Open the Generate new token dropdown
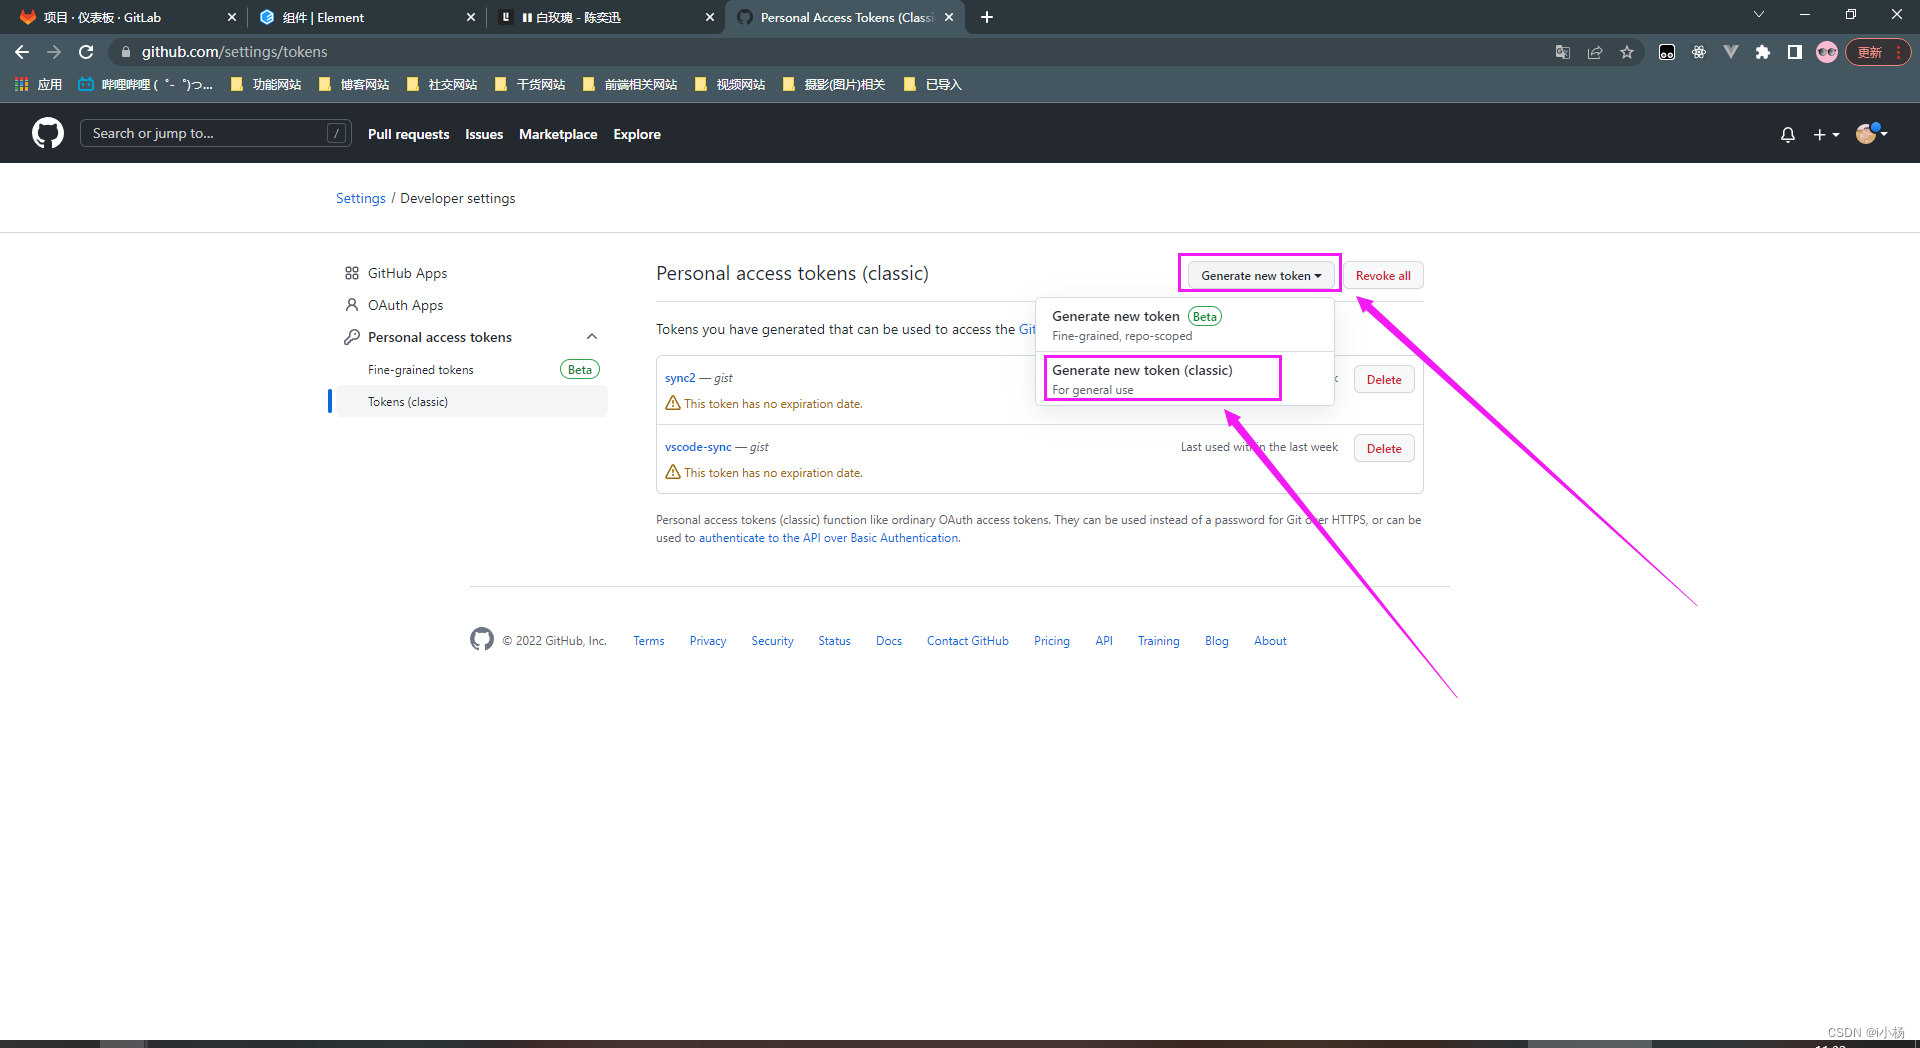 1260,276
